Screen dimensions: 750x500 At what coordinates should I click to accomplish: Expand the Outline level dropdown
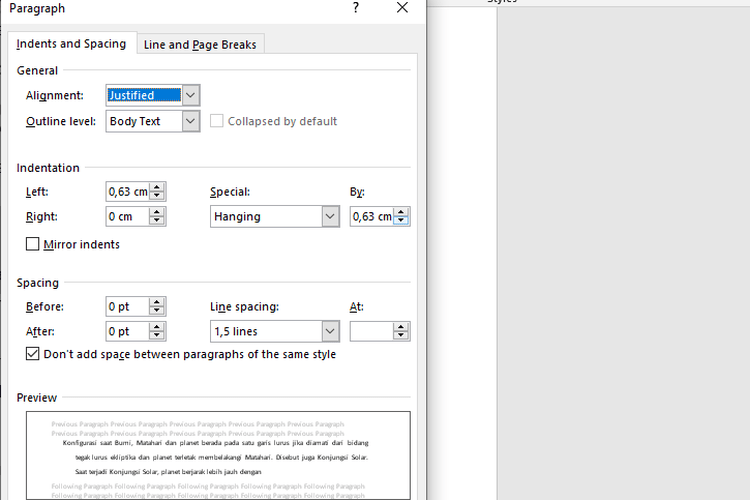coord(190,121)
